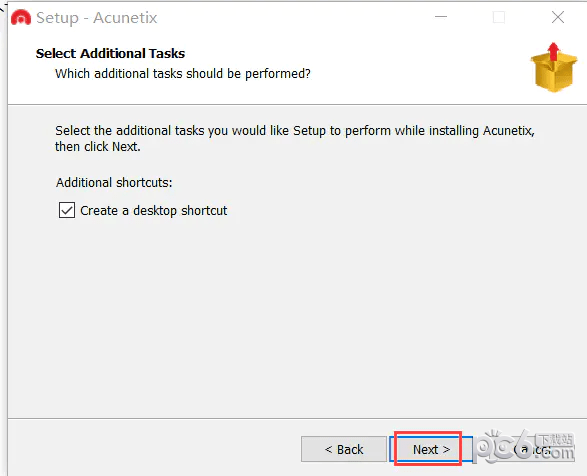This screenshot has height=476, width=587.
Task: Click the red arrow above the box
Action: [553, 51]
